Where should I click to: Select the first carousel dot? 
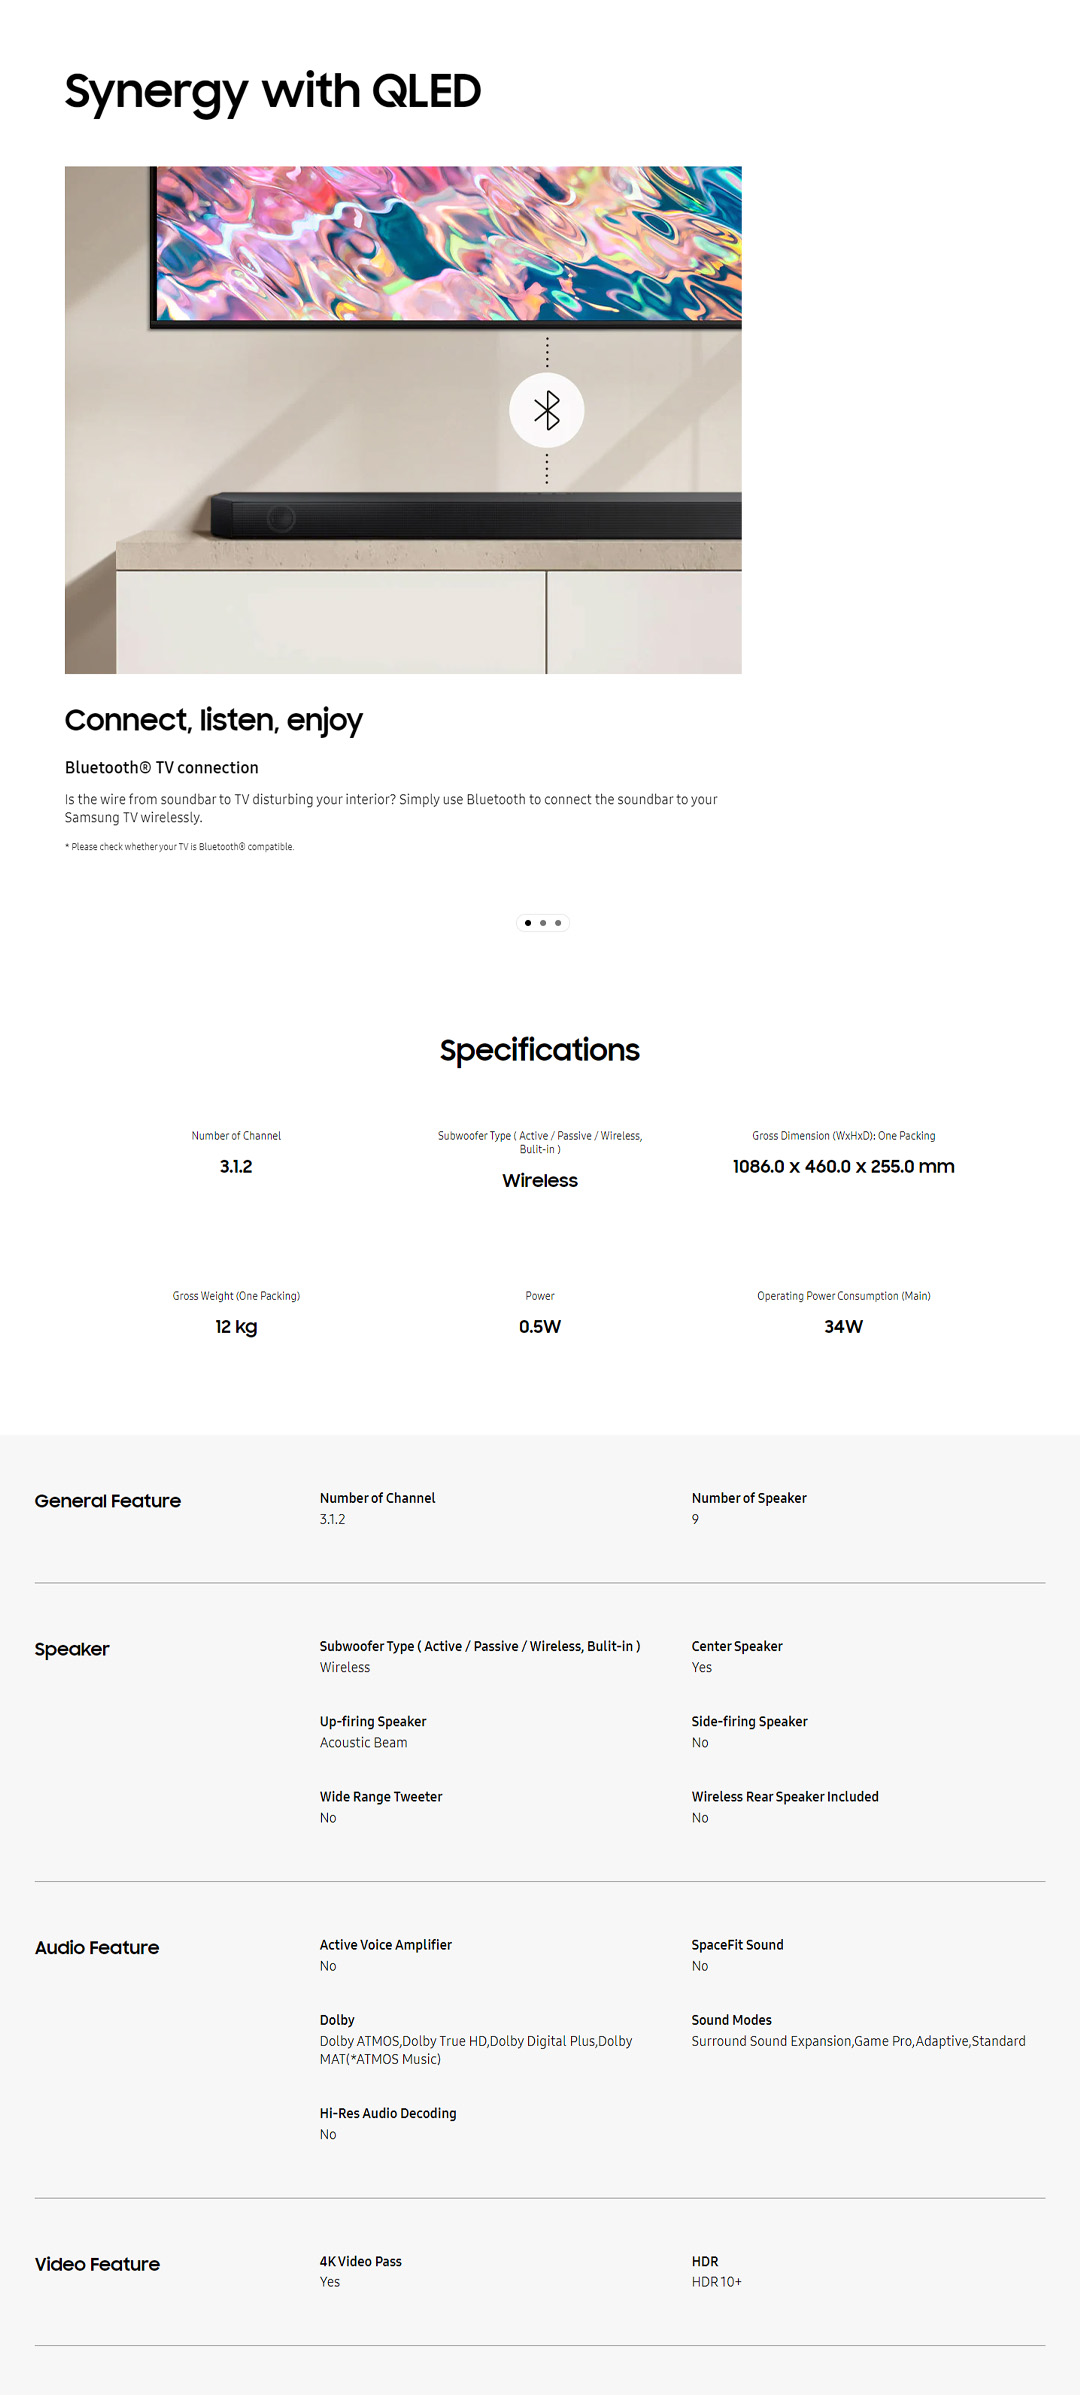(528, 923)
